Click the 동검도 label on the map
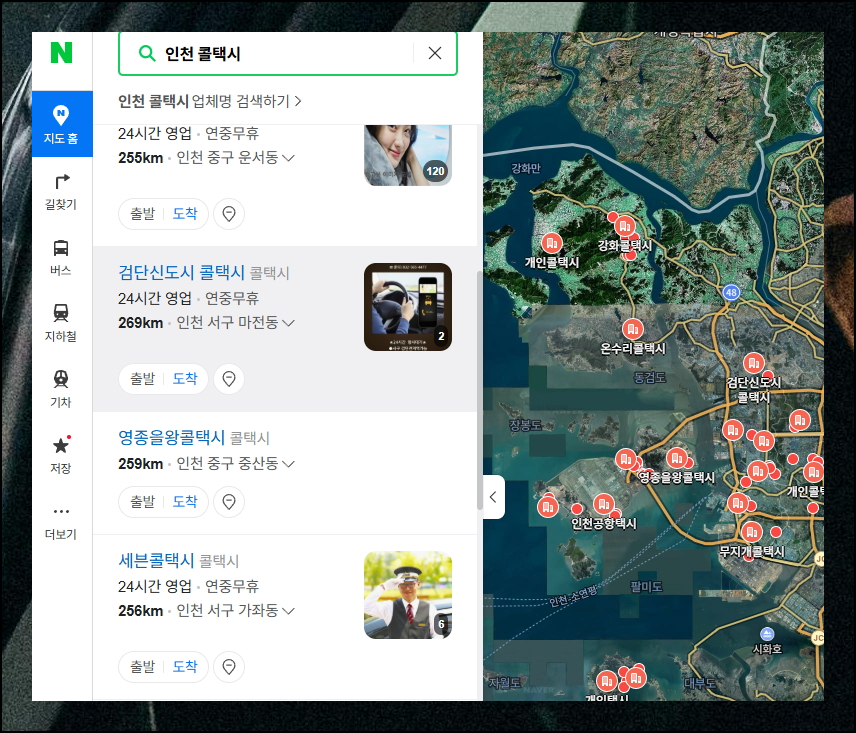This screenshot has width=856, height=733. (x=650, y=378)
